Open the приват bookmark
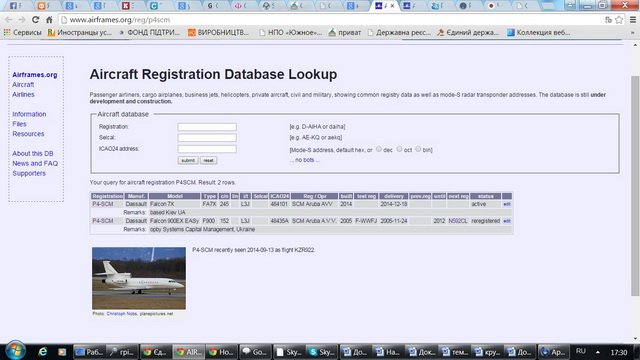 345,32
